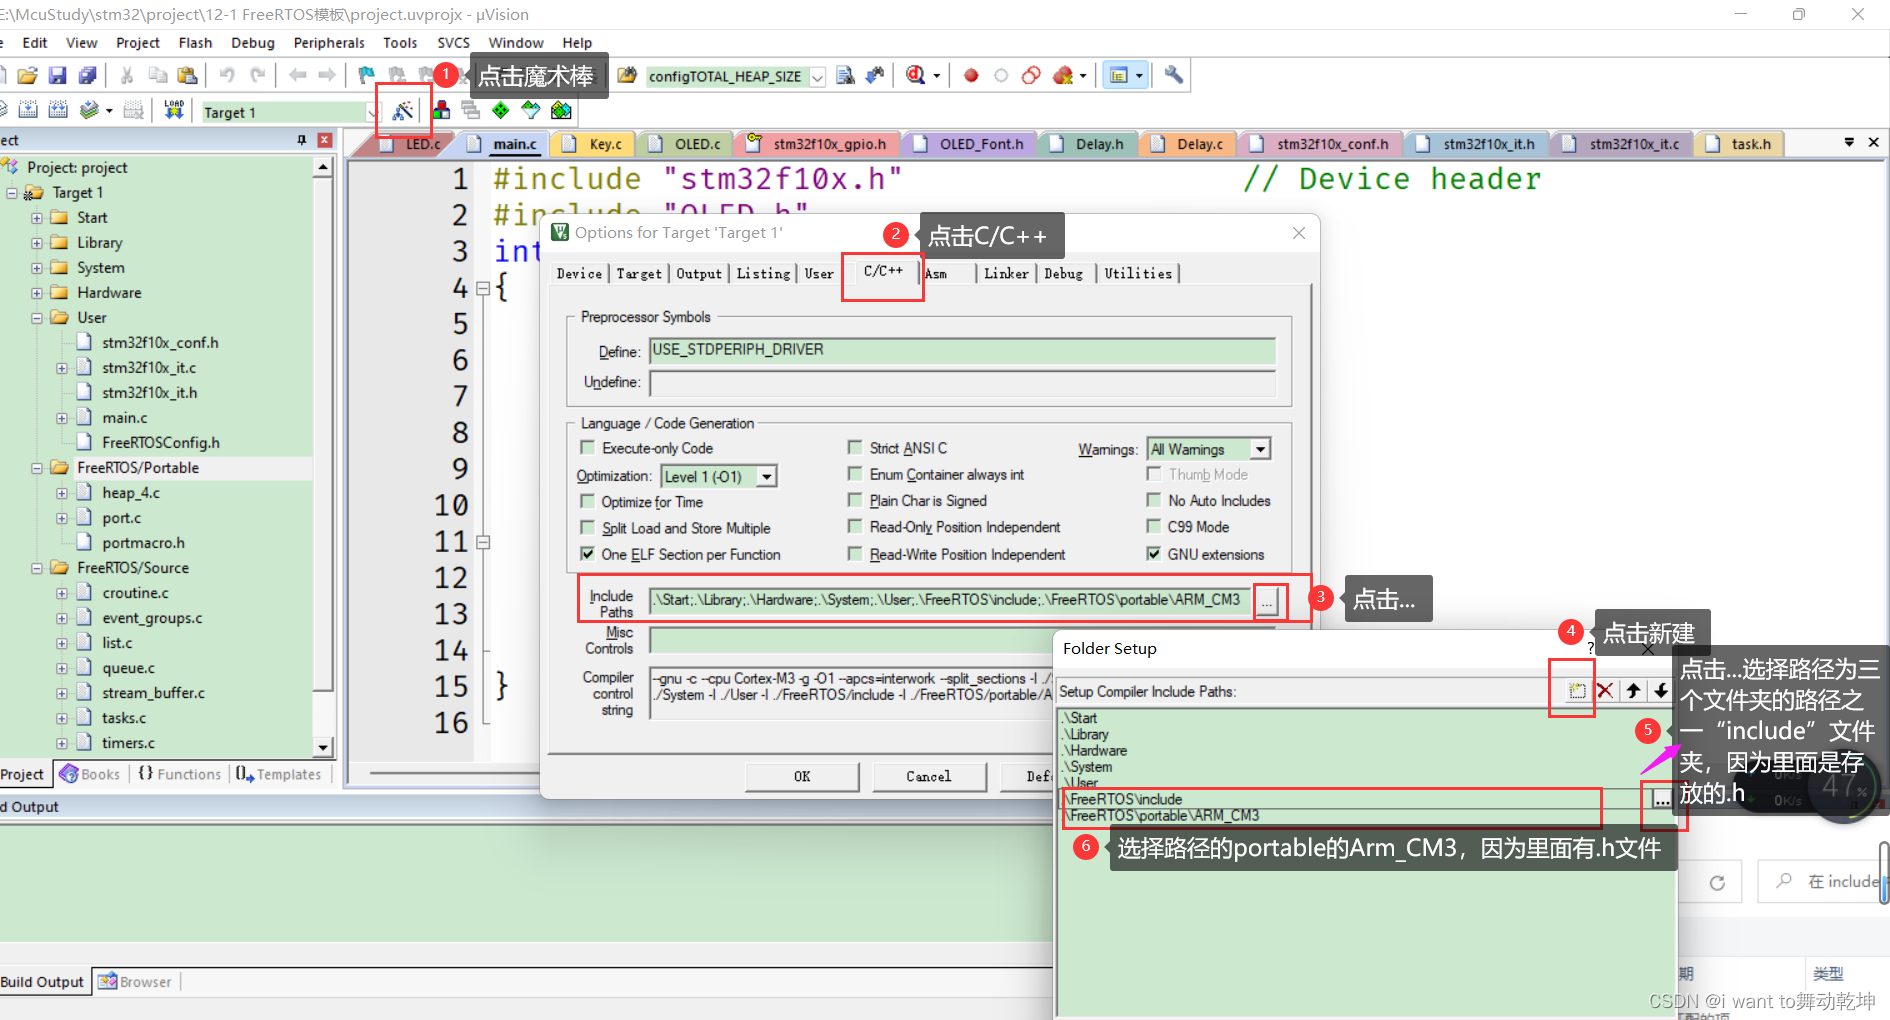Image resolution: width=1890 pixels, height=1020 pixels.
Task: Expand the Library folder node
Action: click(37, 243)
